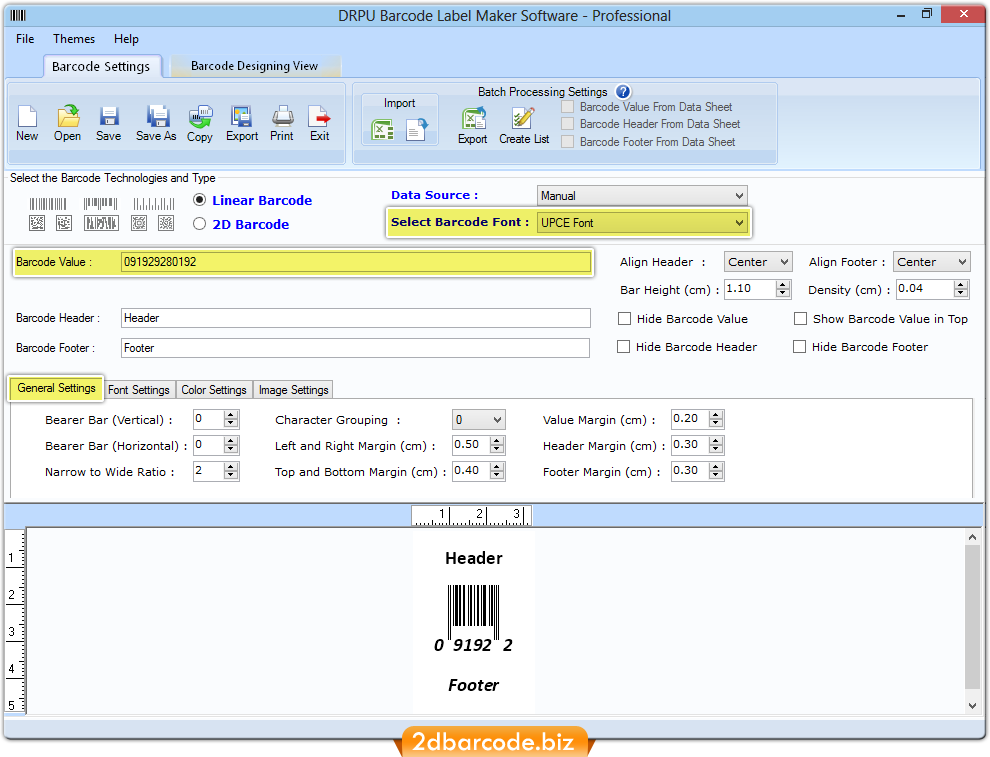Decrease Footer Margin value
Viewport: 990px width, 757px height.
point(715,475)
